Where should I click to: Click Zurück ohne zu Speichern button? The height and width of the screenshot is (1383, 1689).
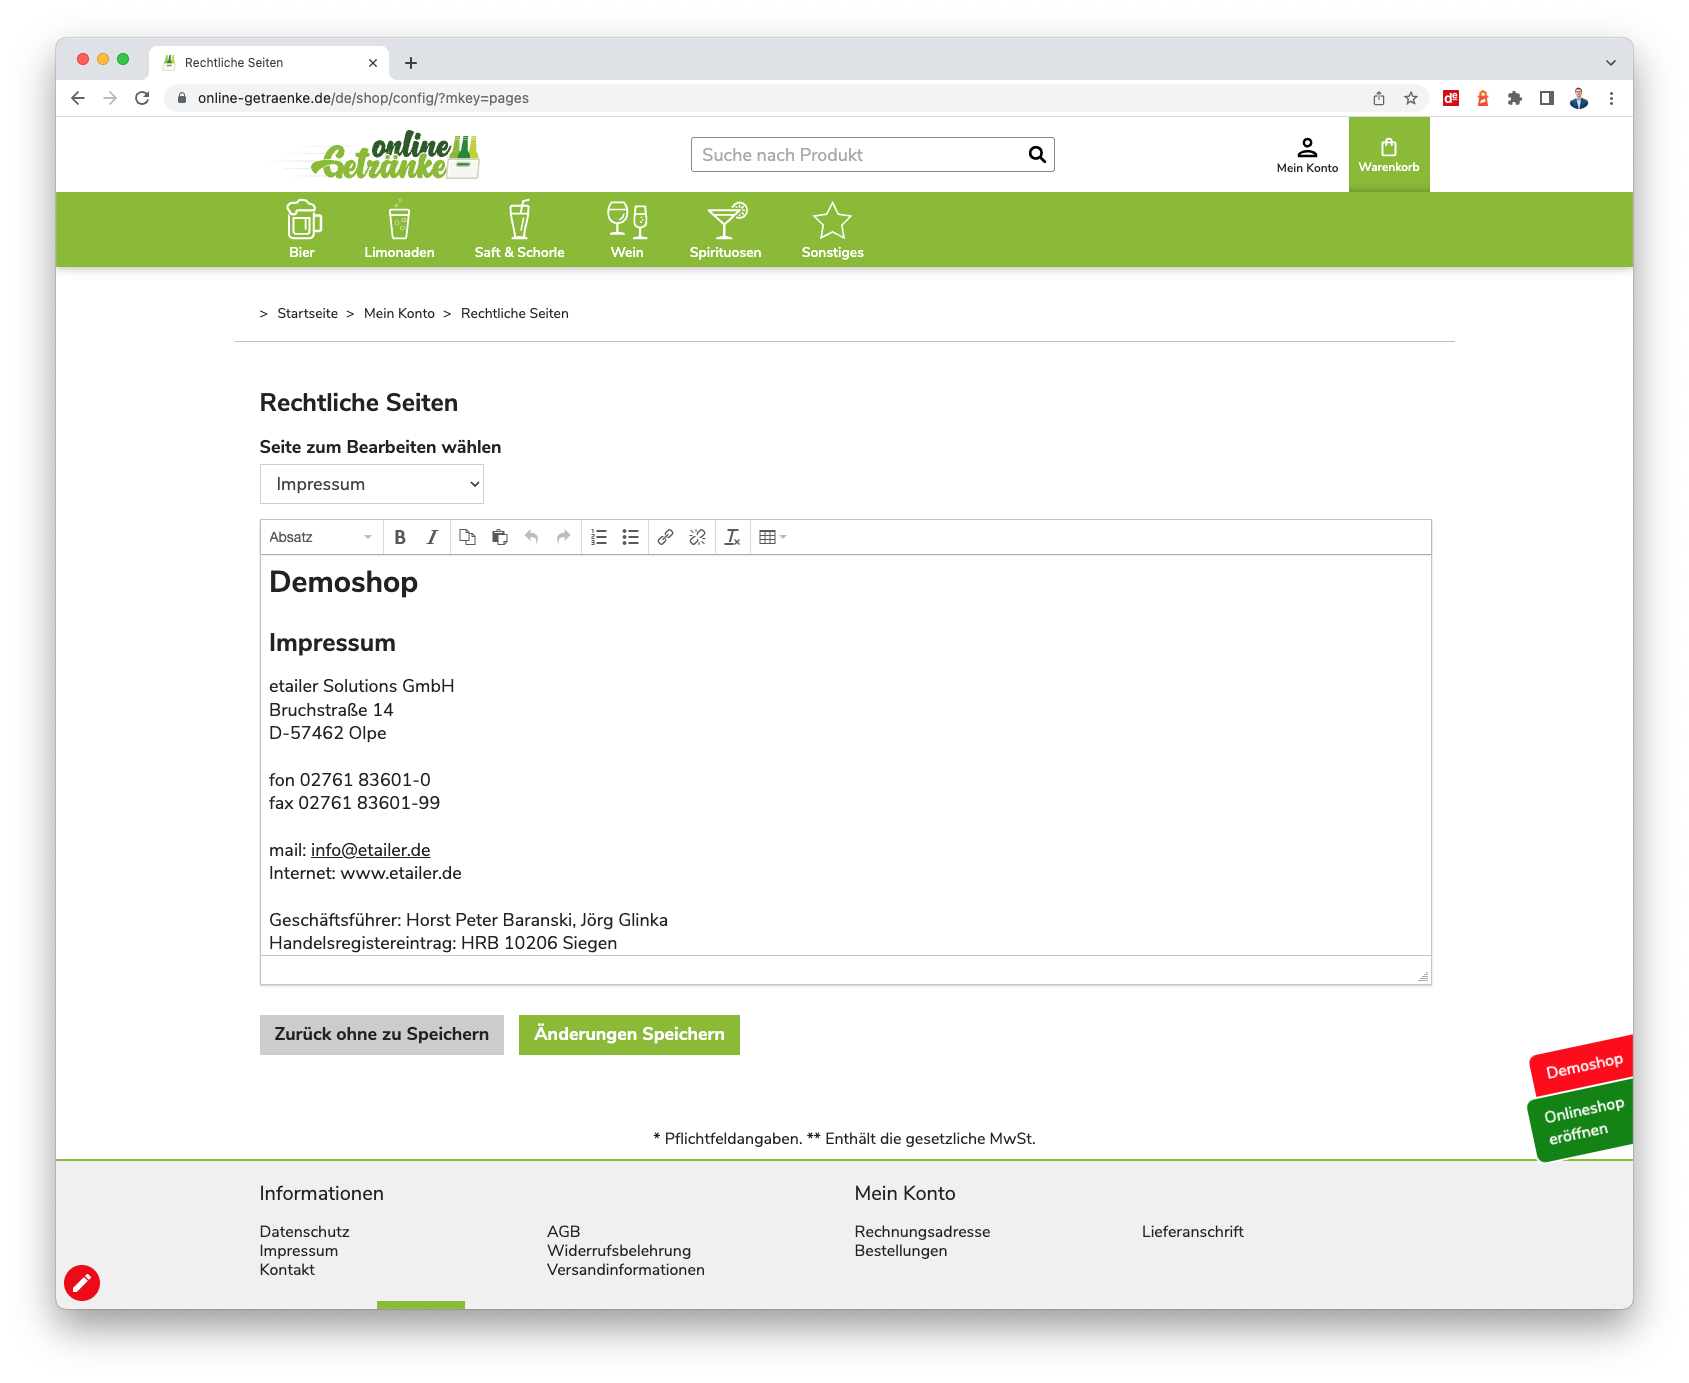[381, 1034]
